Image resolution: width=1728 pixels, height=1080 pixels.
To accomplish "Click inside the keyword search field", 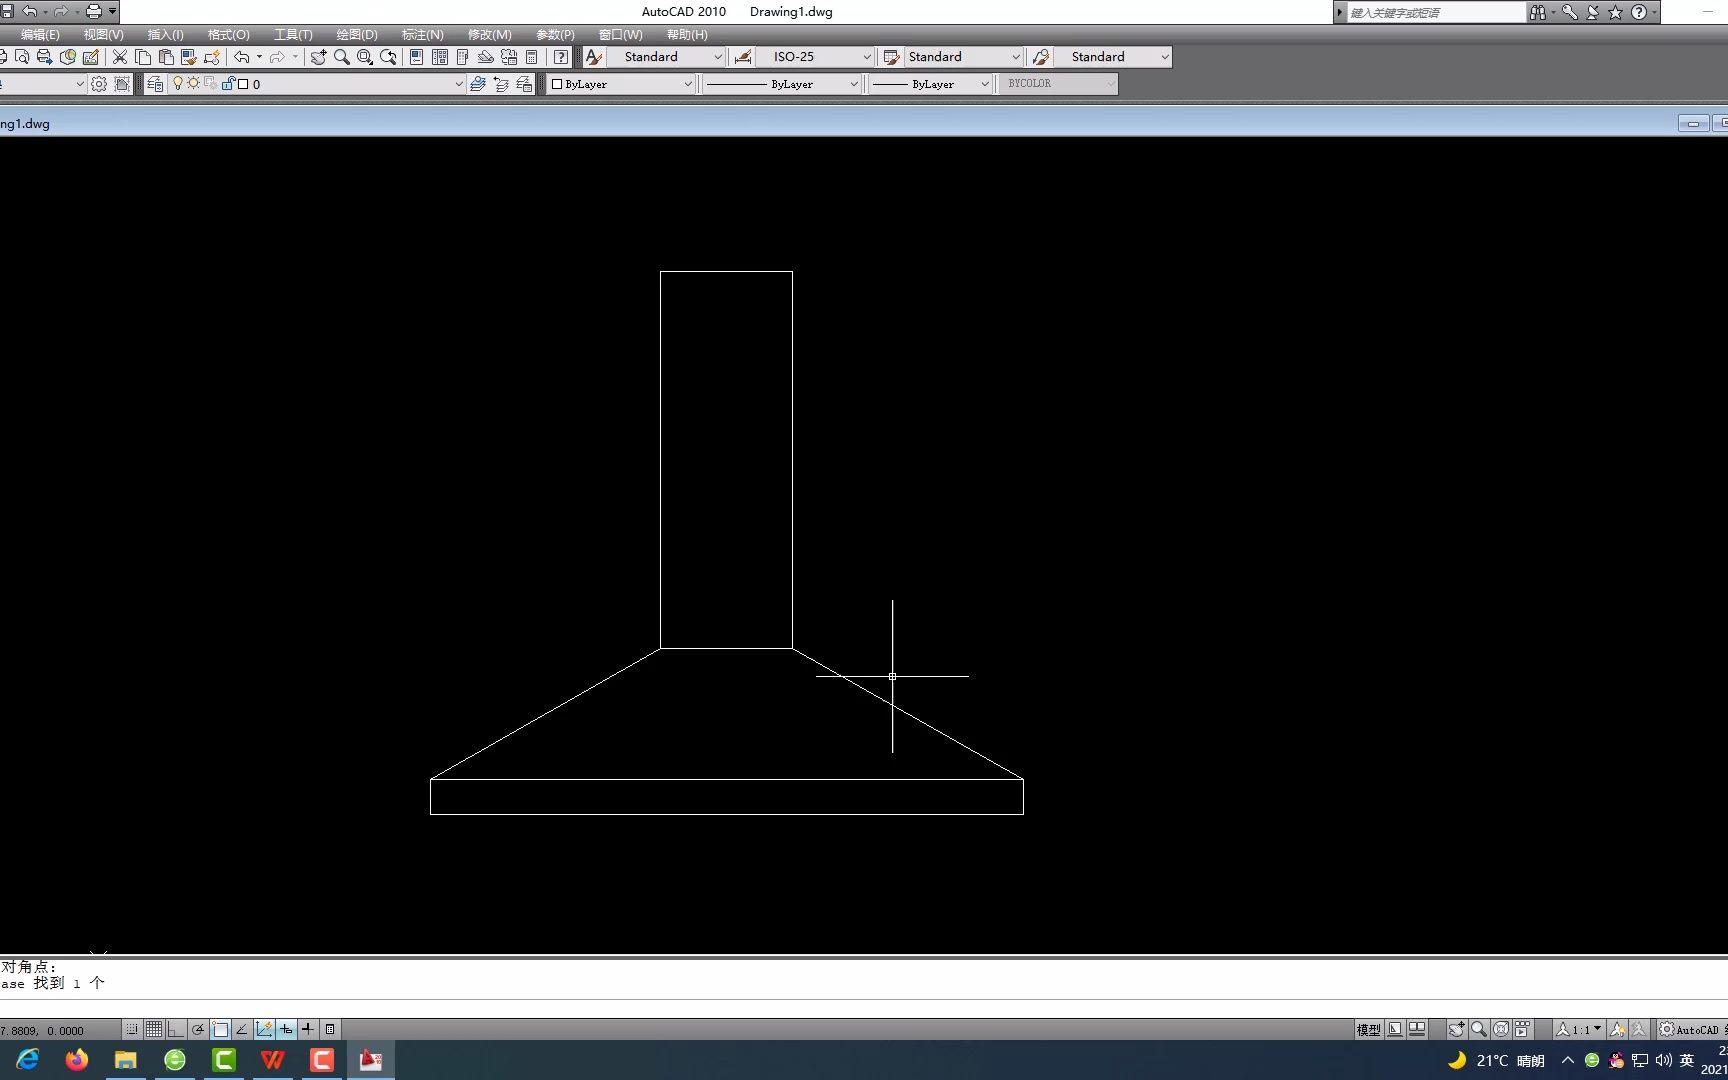I will coord(1435,12).
